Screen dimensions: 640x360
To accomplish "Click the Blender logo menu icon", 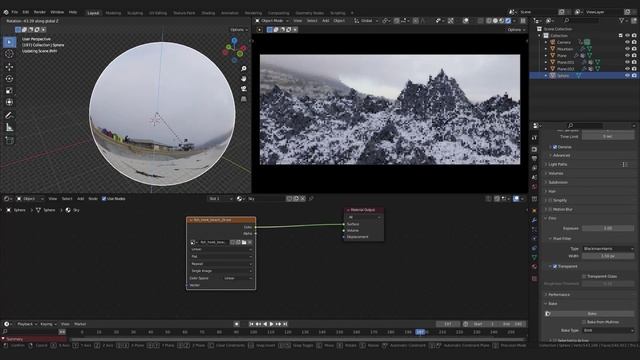I will click(x=6, y=12).
